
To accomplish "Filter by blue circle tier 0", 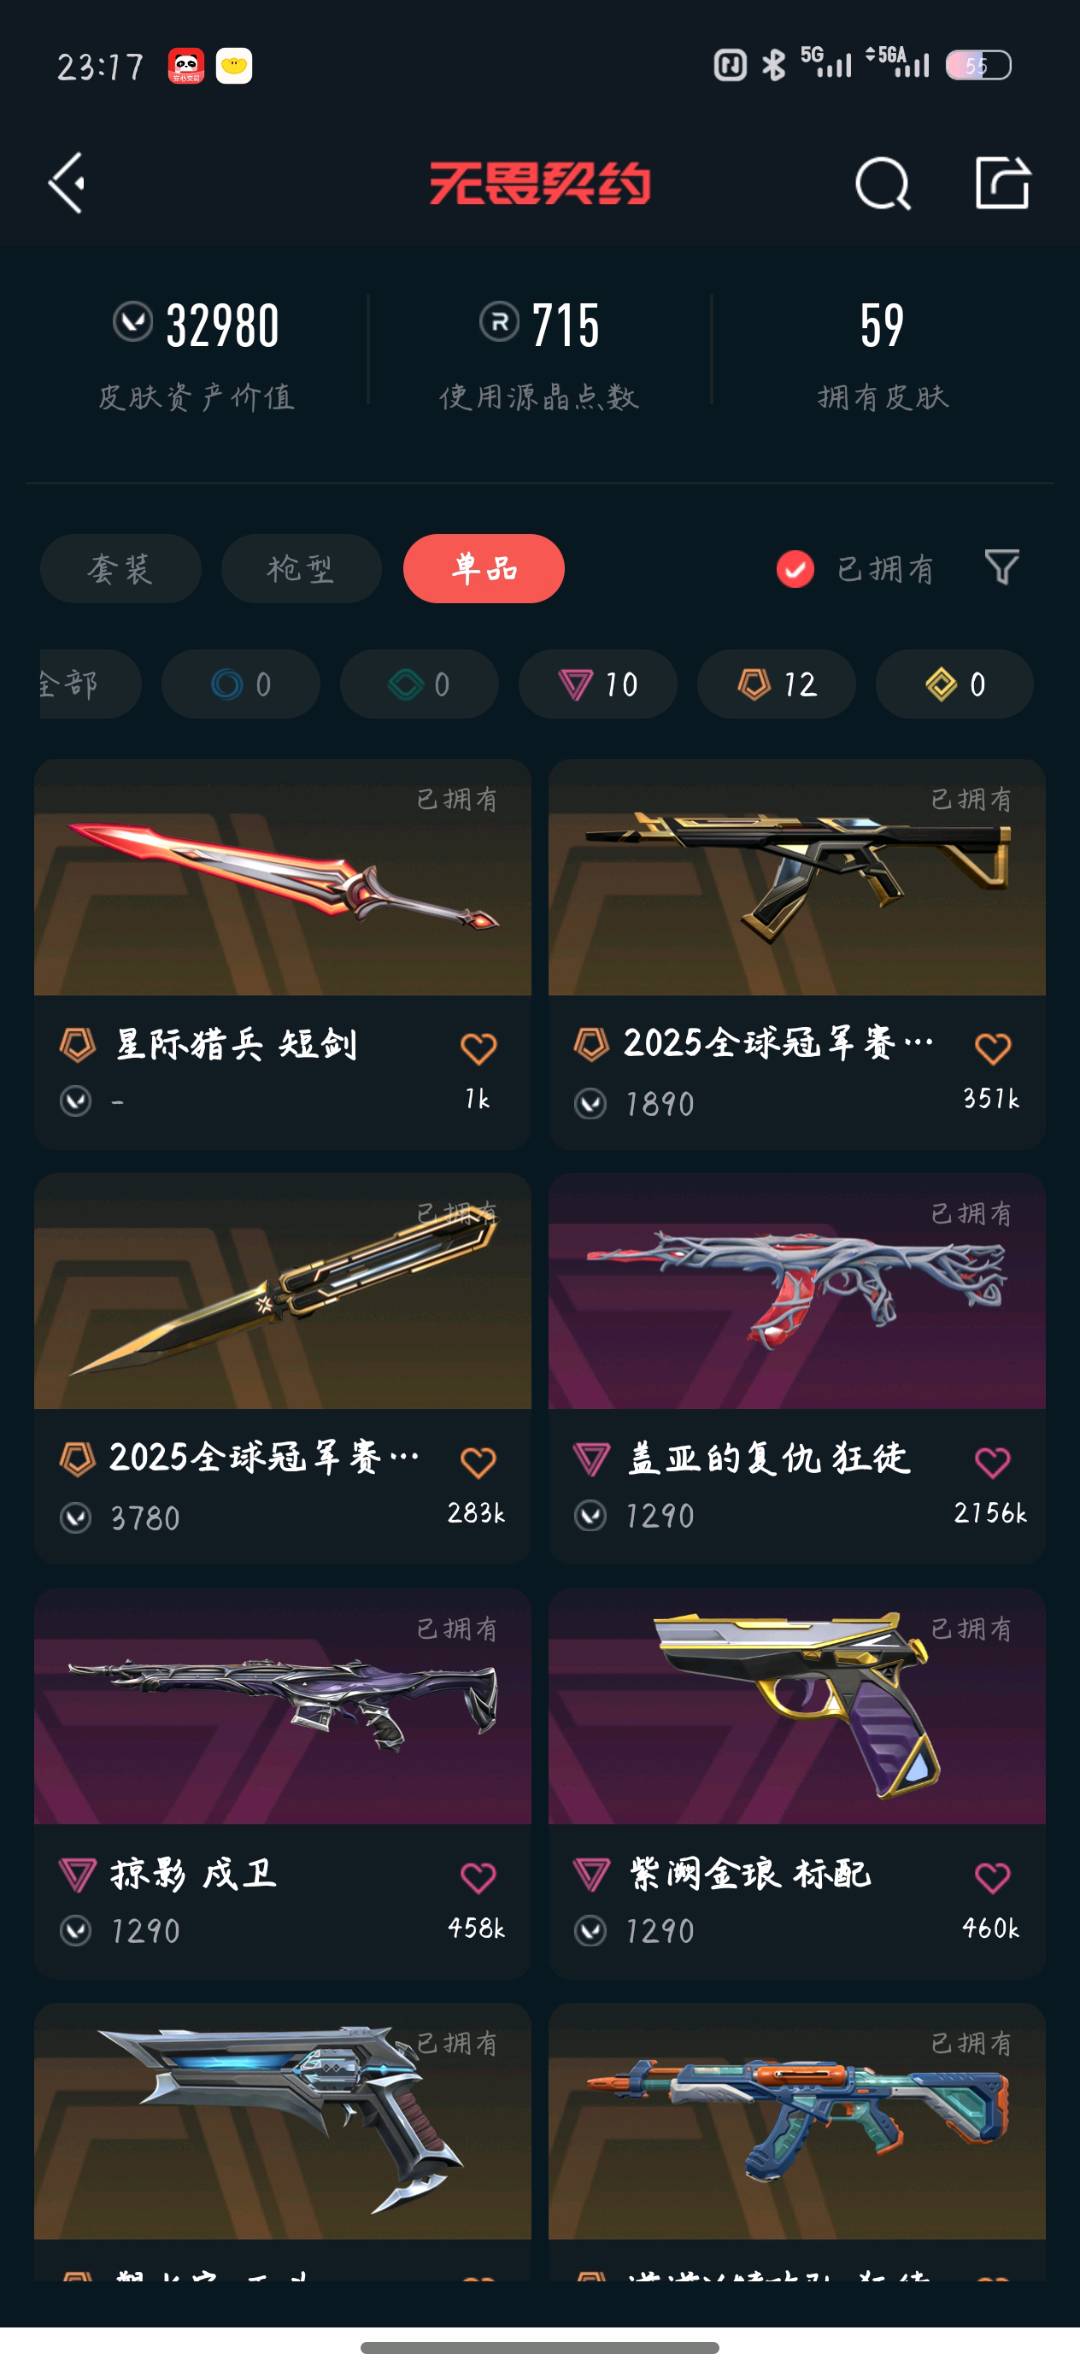I will 241,684.
